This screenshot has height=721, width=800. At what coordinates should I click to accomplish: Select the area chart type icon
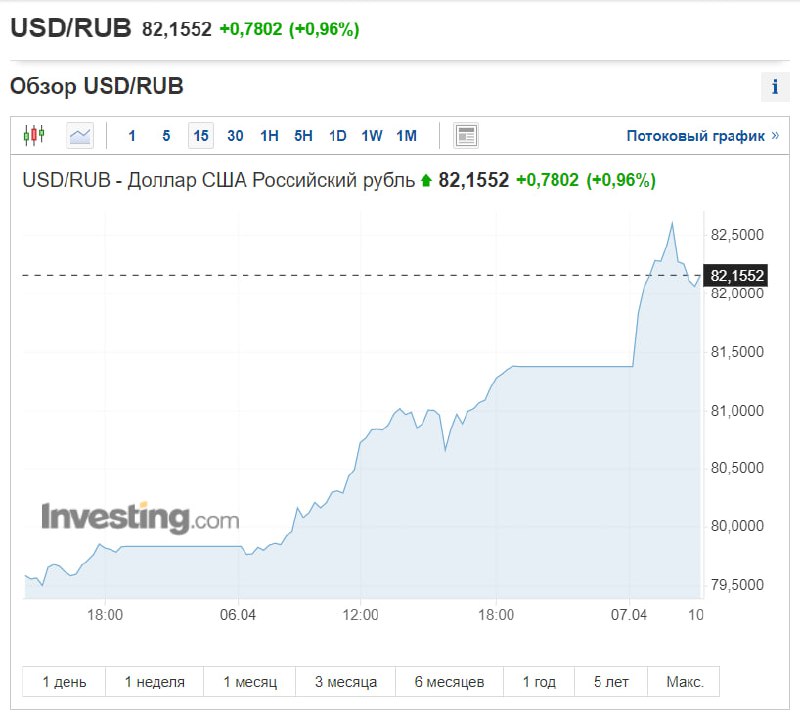pyautogui.click(x=80, y=135)
